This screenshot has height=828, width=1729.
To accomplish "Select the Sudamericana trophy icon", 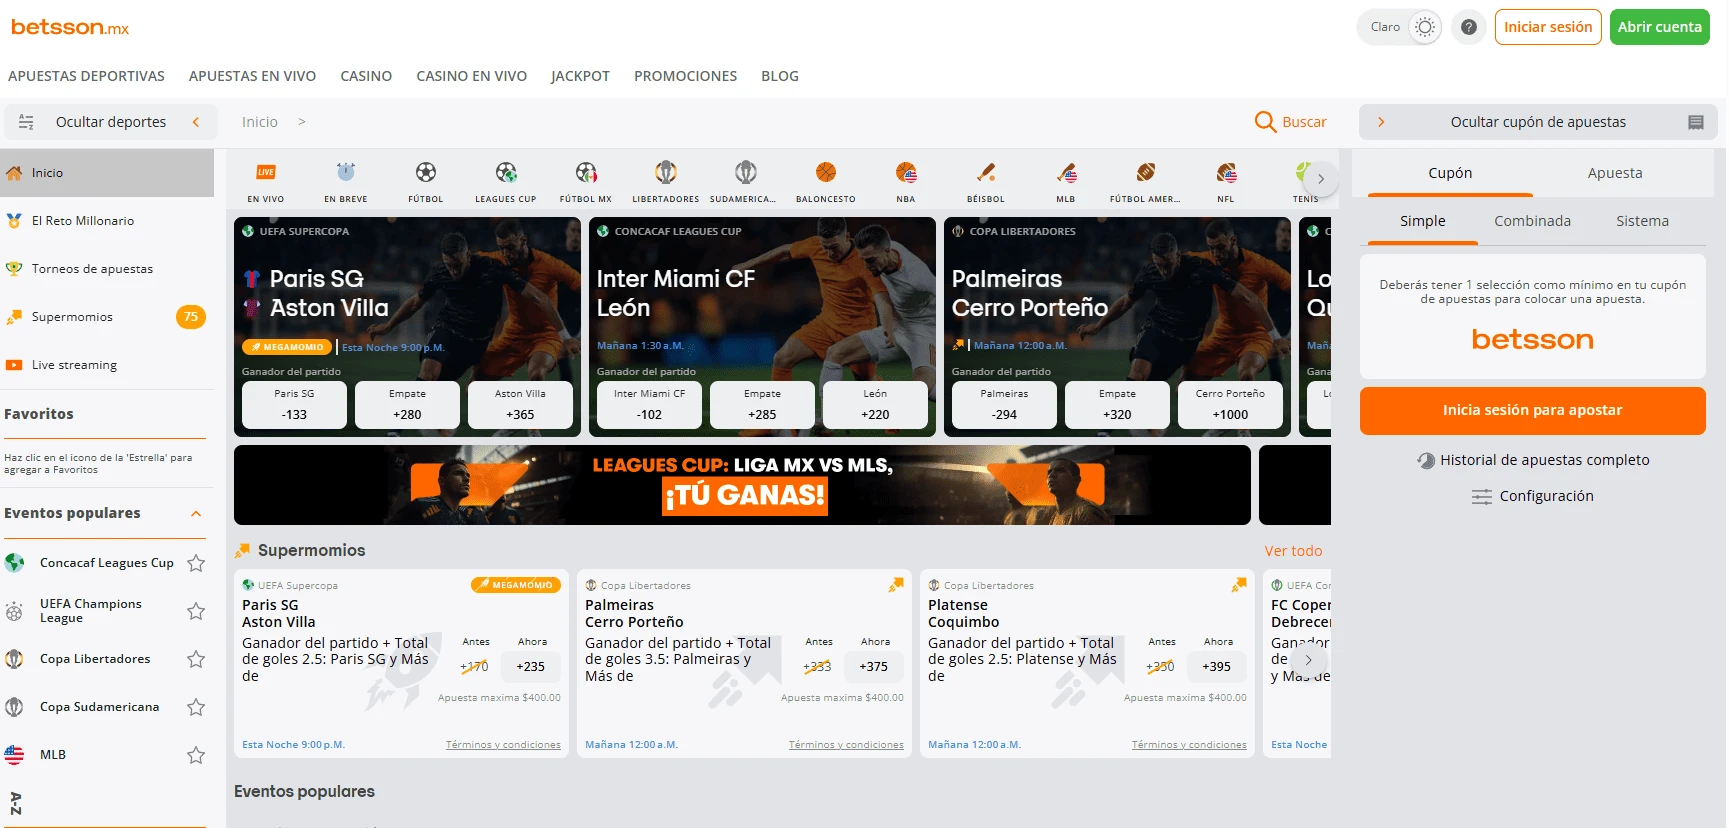I will pyautogui.click(x=746, y=173).
